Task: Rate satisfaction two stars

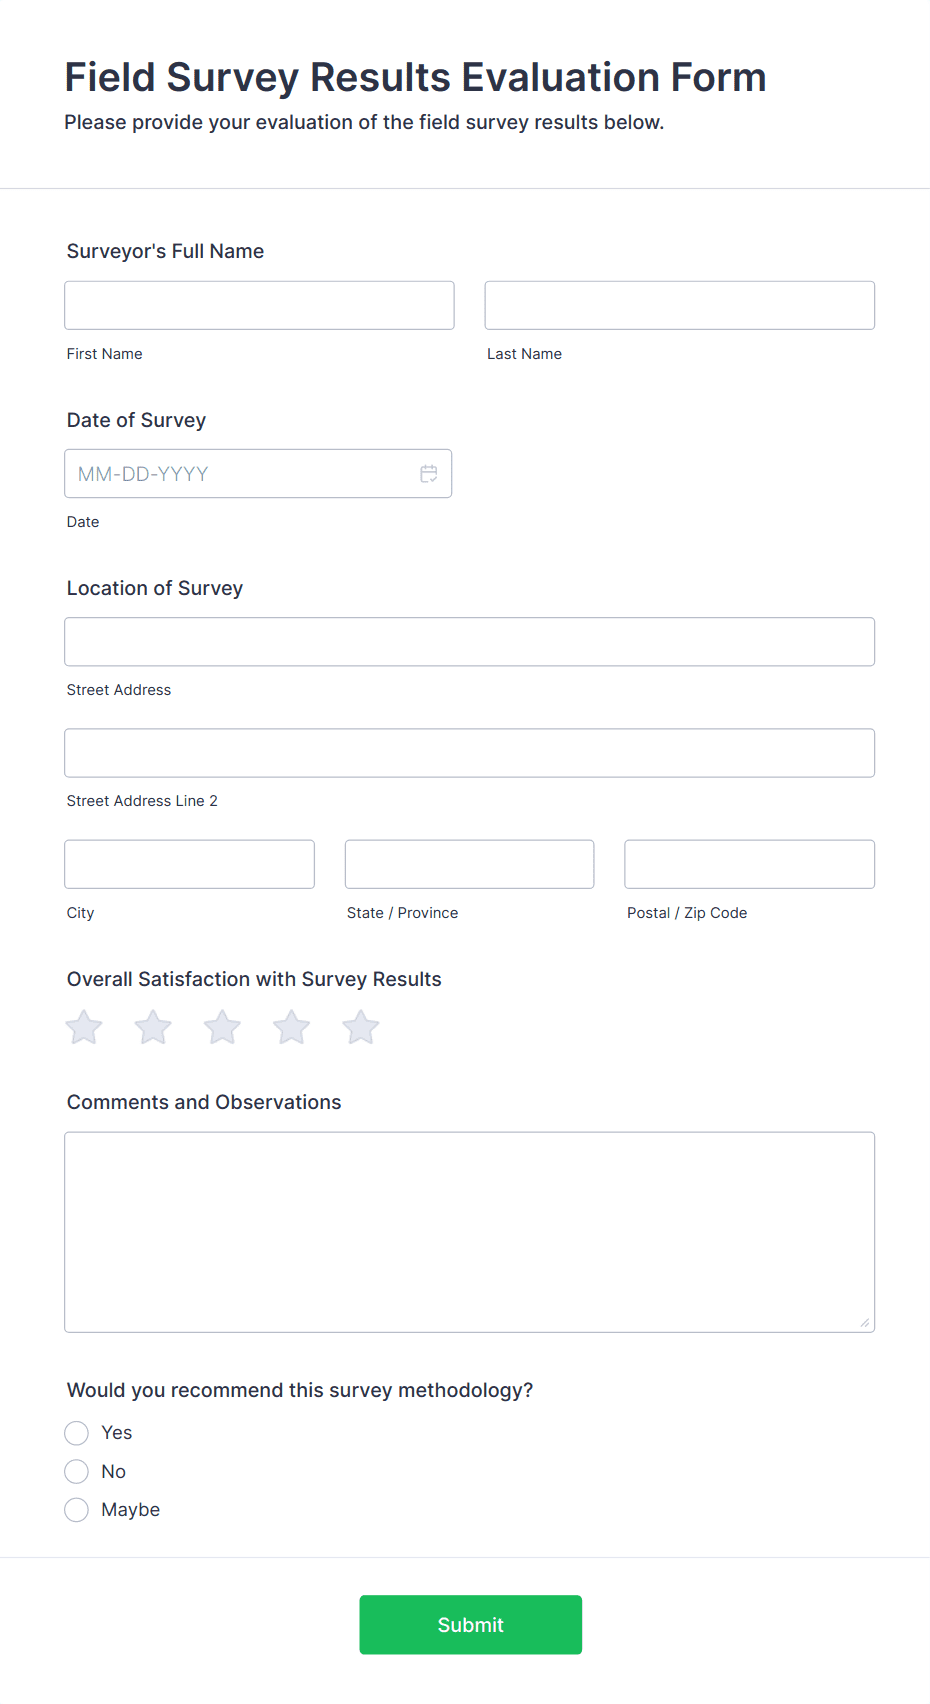Action: tap(153, 1027)
